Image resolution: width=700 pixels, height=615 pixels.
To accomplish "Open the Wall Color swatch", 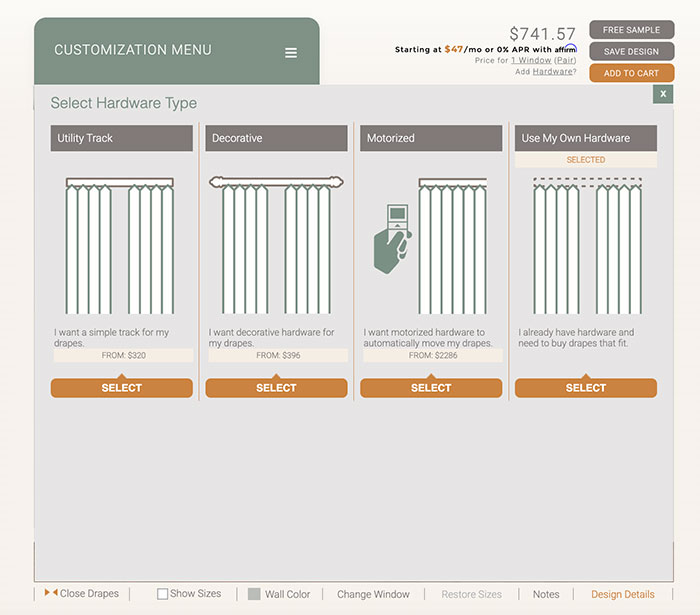I will tap(254, 594).
